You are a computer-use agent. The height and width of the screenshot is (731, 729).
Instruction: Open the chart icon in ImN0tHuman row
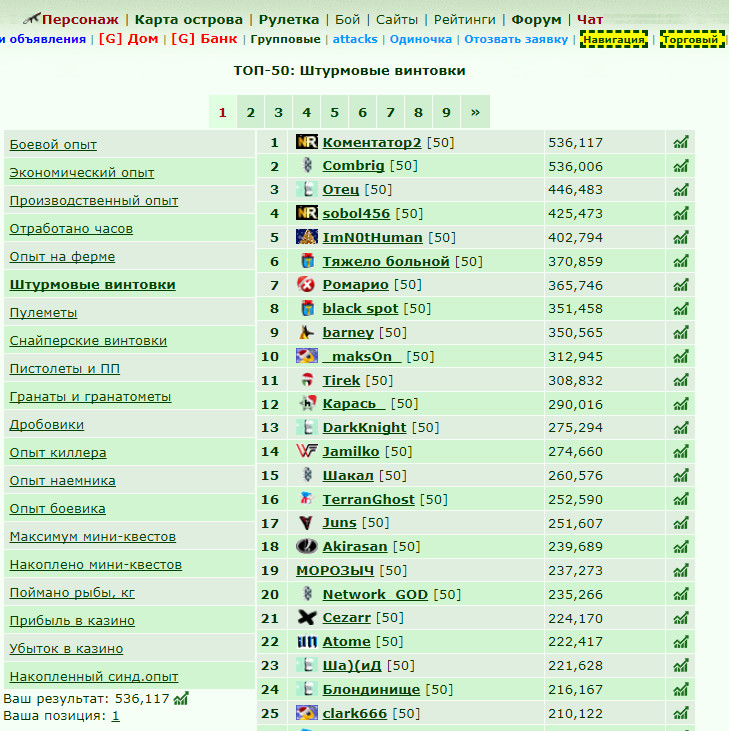[681, 237]
